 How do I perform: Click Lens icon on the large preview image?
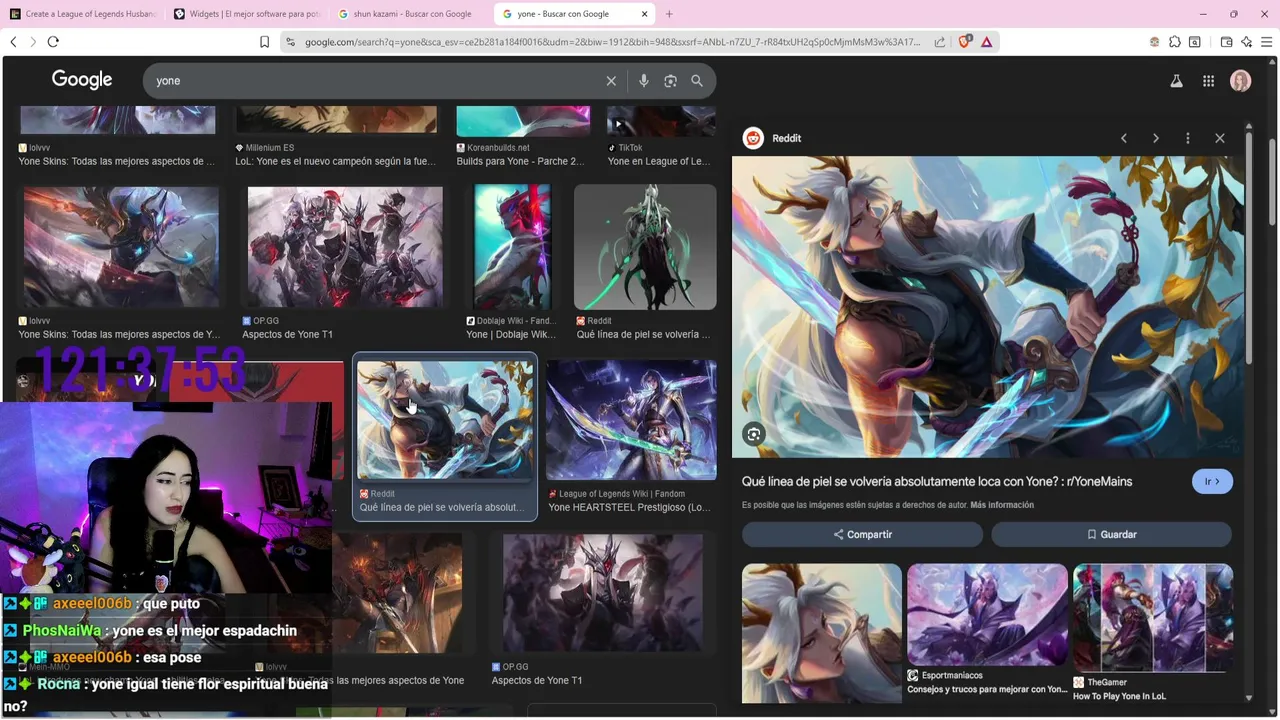754,433
